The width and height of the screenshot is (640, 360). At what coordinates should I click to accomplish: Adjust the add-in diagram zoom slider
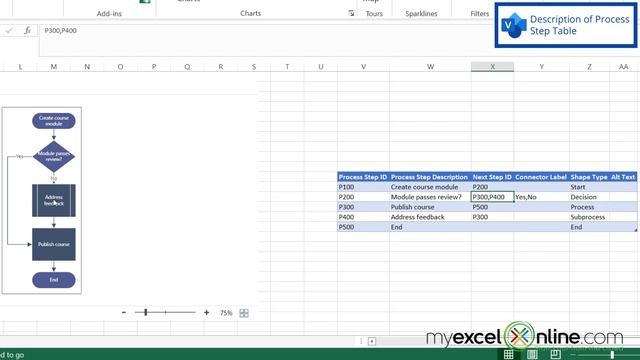pos(146,312)
